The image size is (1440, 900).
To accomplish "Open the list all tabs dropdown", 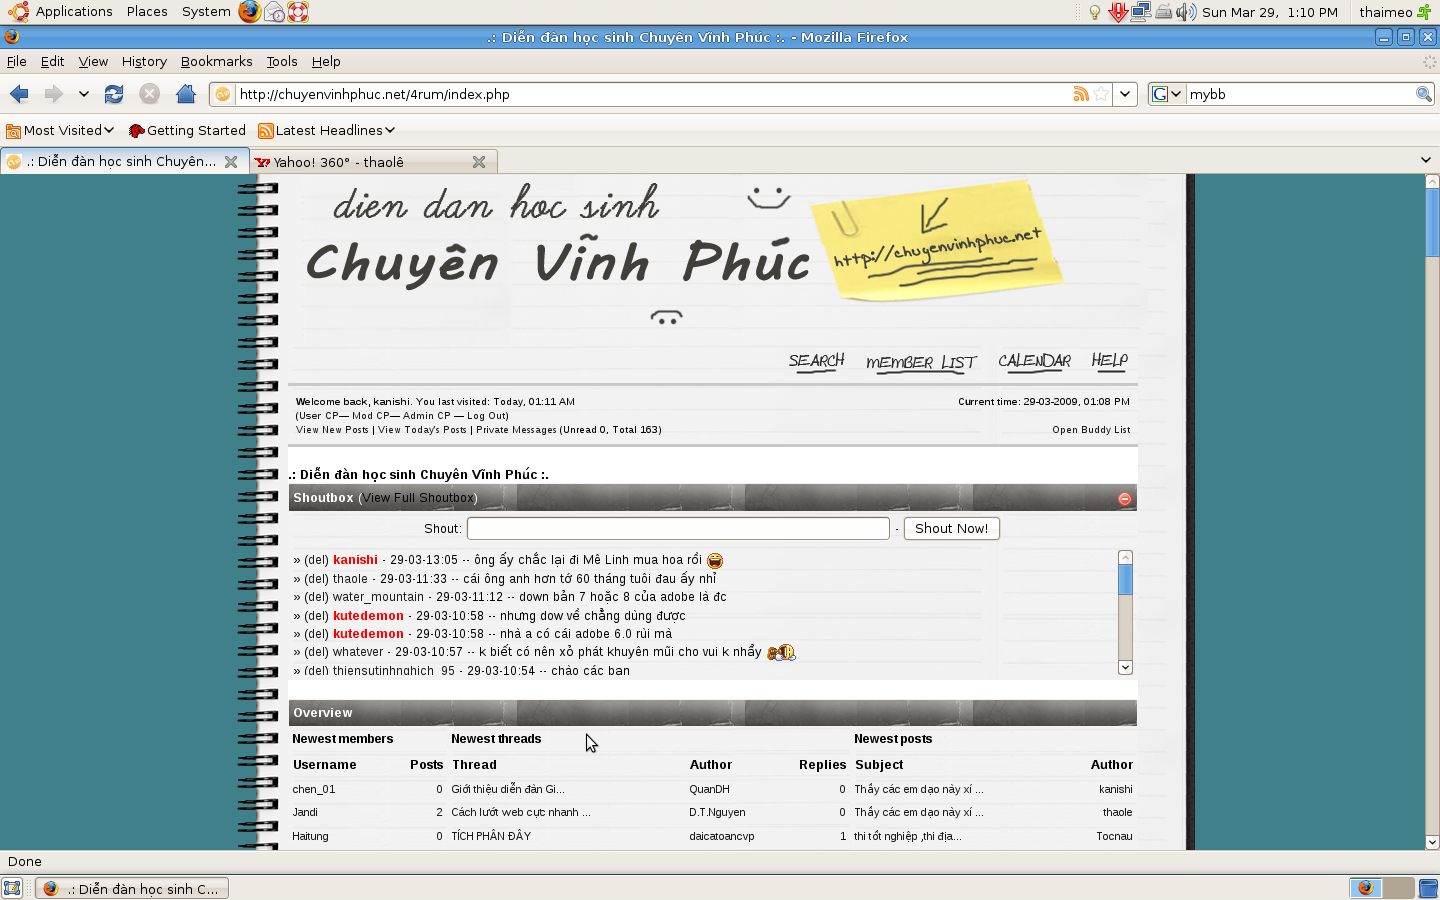I will [1425, 160].
